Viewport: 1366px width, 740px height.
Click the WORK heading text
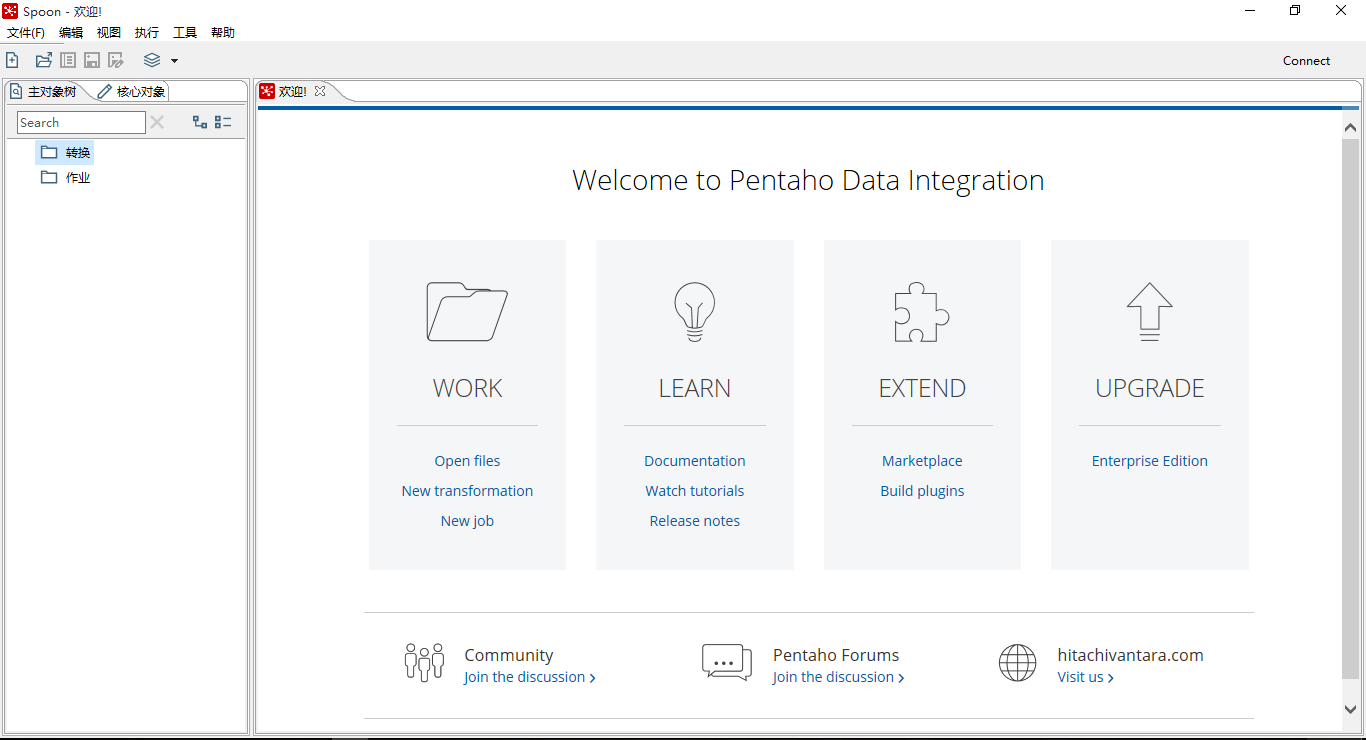[x=467, y=388]
